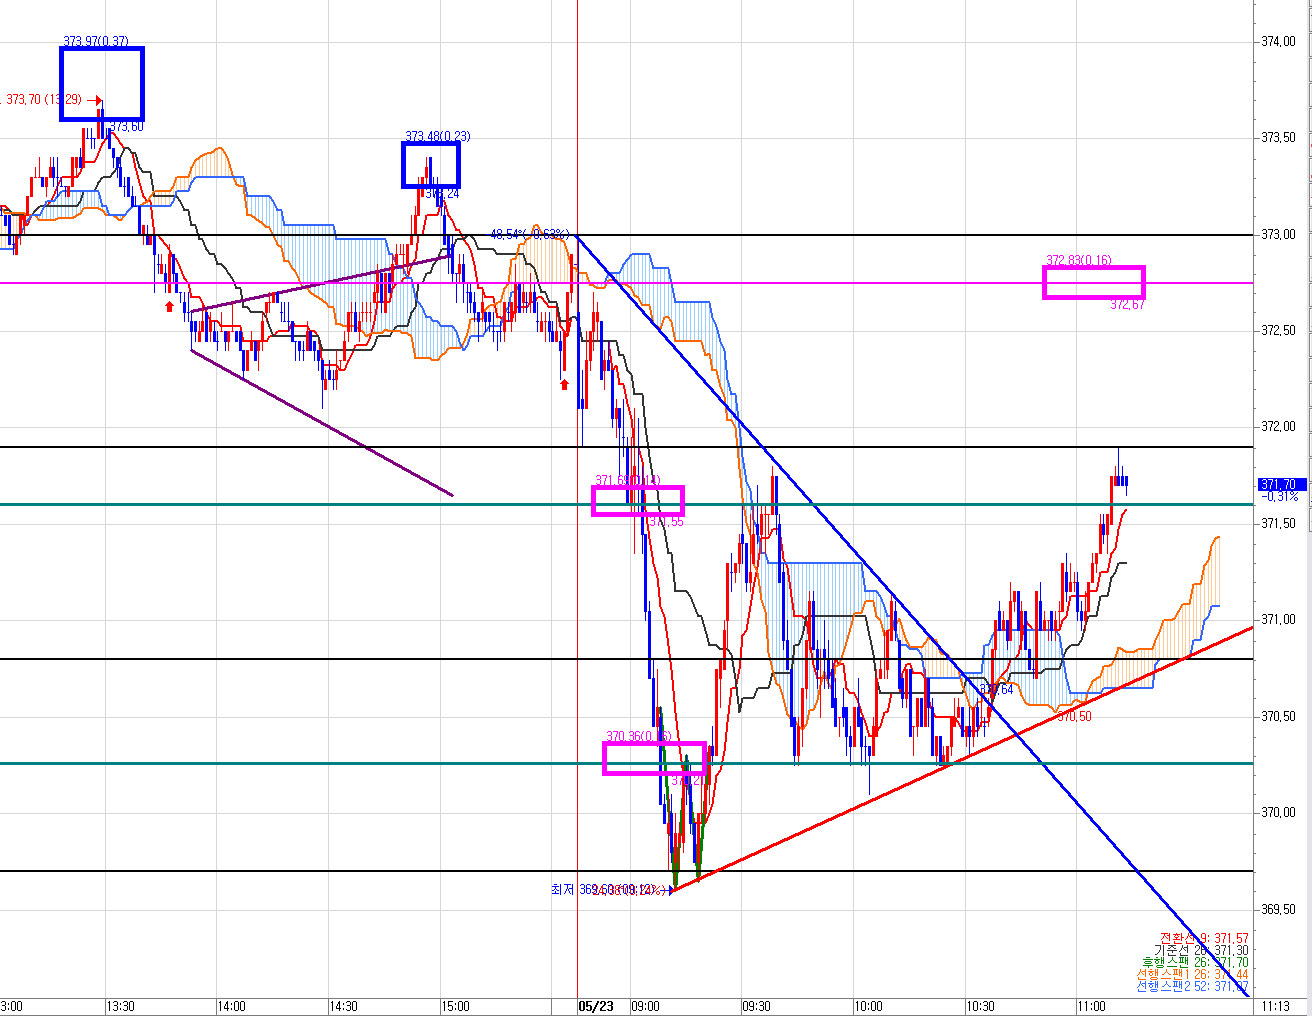Click the 370,50 red value label

(1074, 717)
